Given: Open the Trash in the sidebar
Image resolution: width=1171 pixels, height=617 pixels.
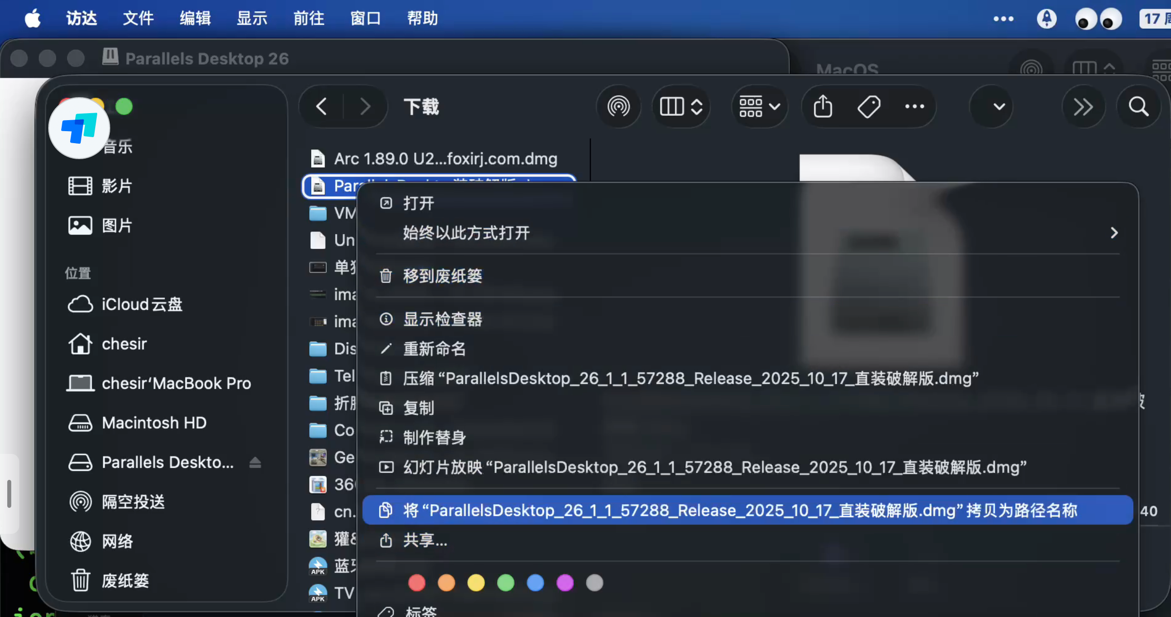Looking at the screenshot, I should [125, 580].
